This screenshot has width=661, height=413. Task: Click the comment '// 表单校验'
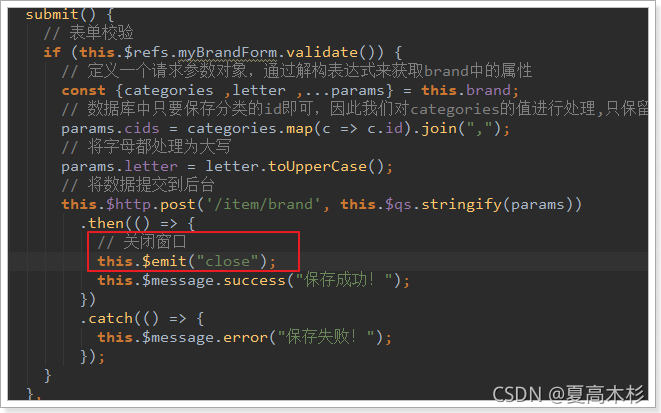click(x=89, y=33)
